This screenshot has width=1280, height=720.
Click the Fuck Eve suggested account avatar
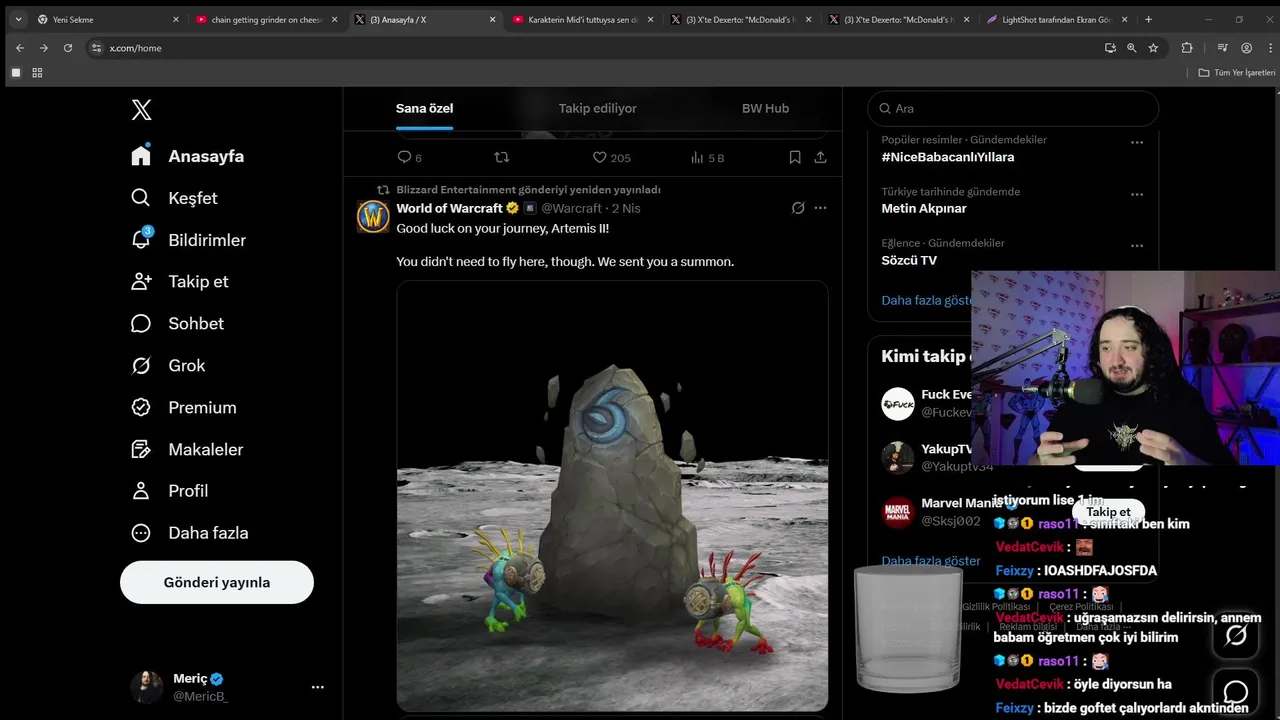pos(897,403)
